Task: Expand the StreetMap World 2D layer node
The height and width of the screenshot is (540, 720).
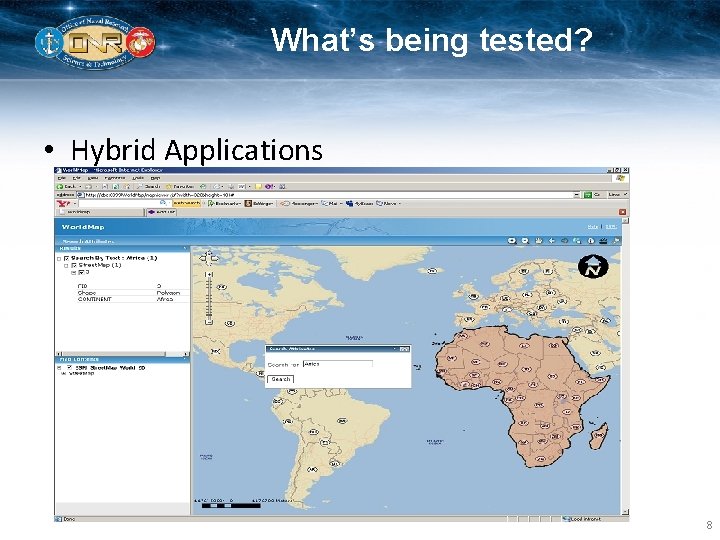Action: (x=59, y=368)
